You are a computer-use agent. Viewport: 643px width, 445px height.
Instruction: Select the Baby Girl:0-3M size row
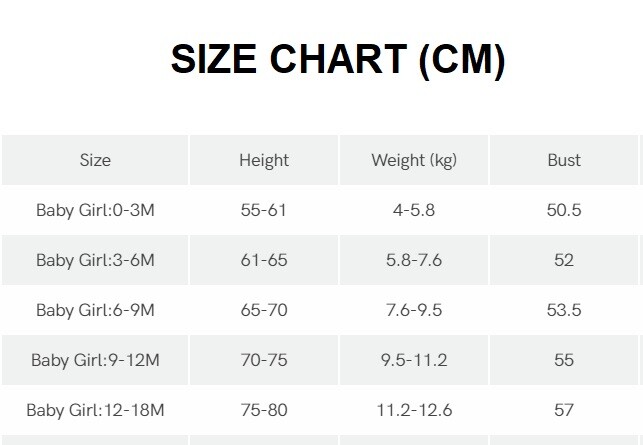click(95, 210)
